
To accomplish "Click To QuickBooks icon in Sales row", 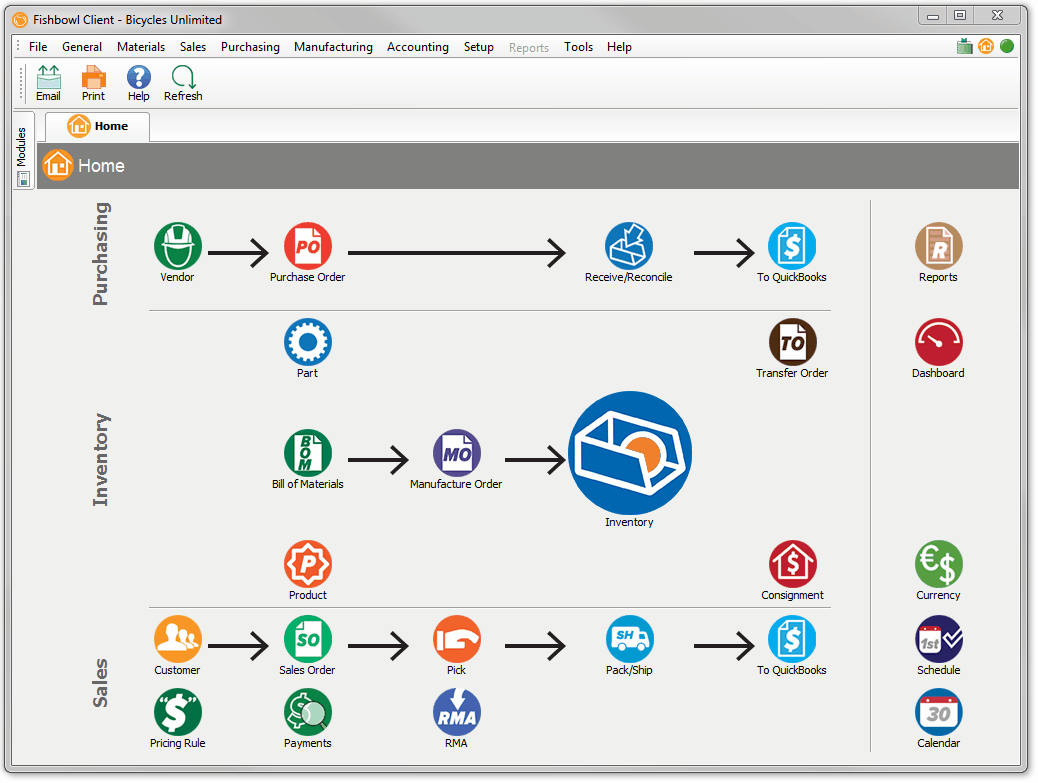I will point(792,639).
